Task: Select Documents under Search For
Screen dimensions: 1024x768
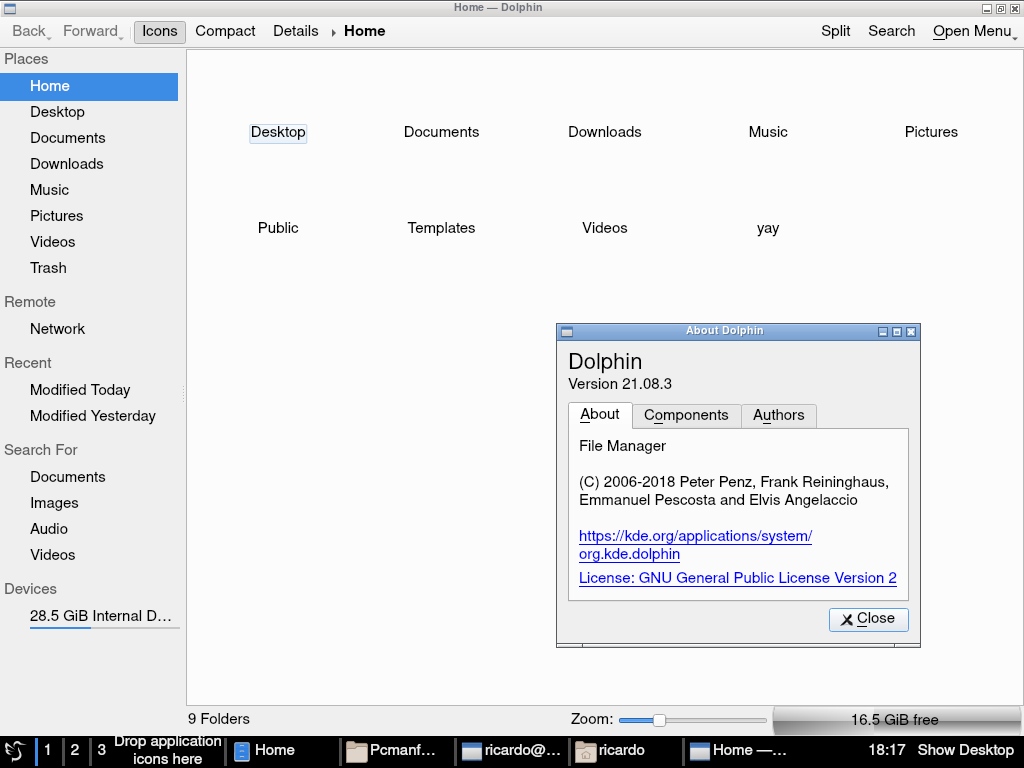Action: click(89, 477)
